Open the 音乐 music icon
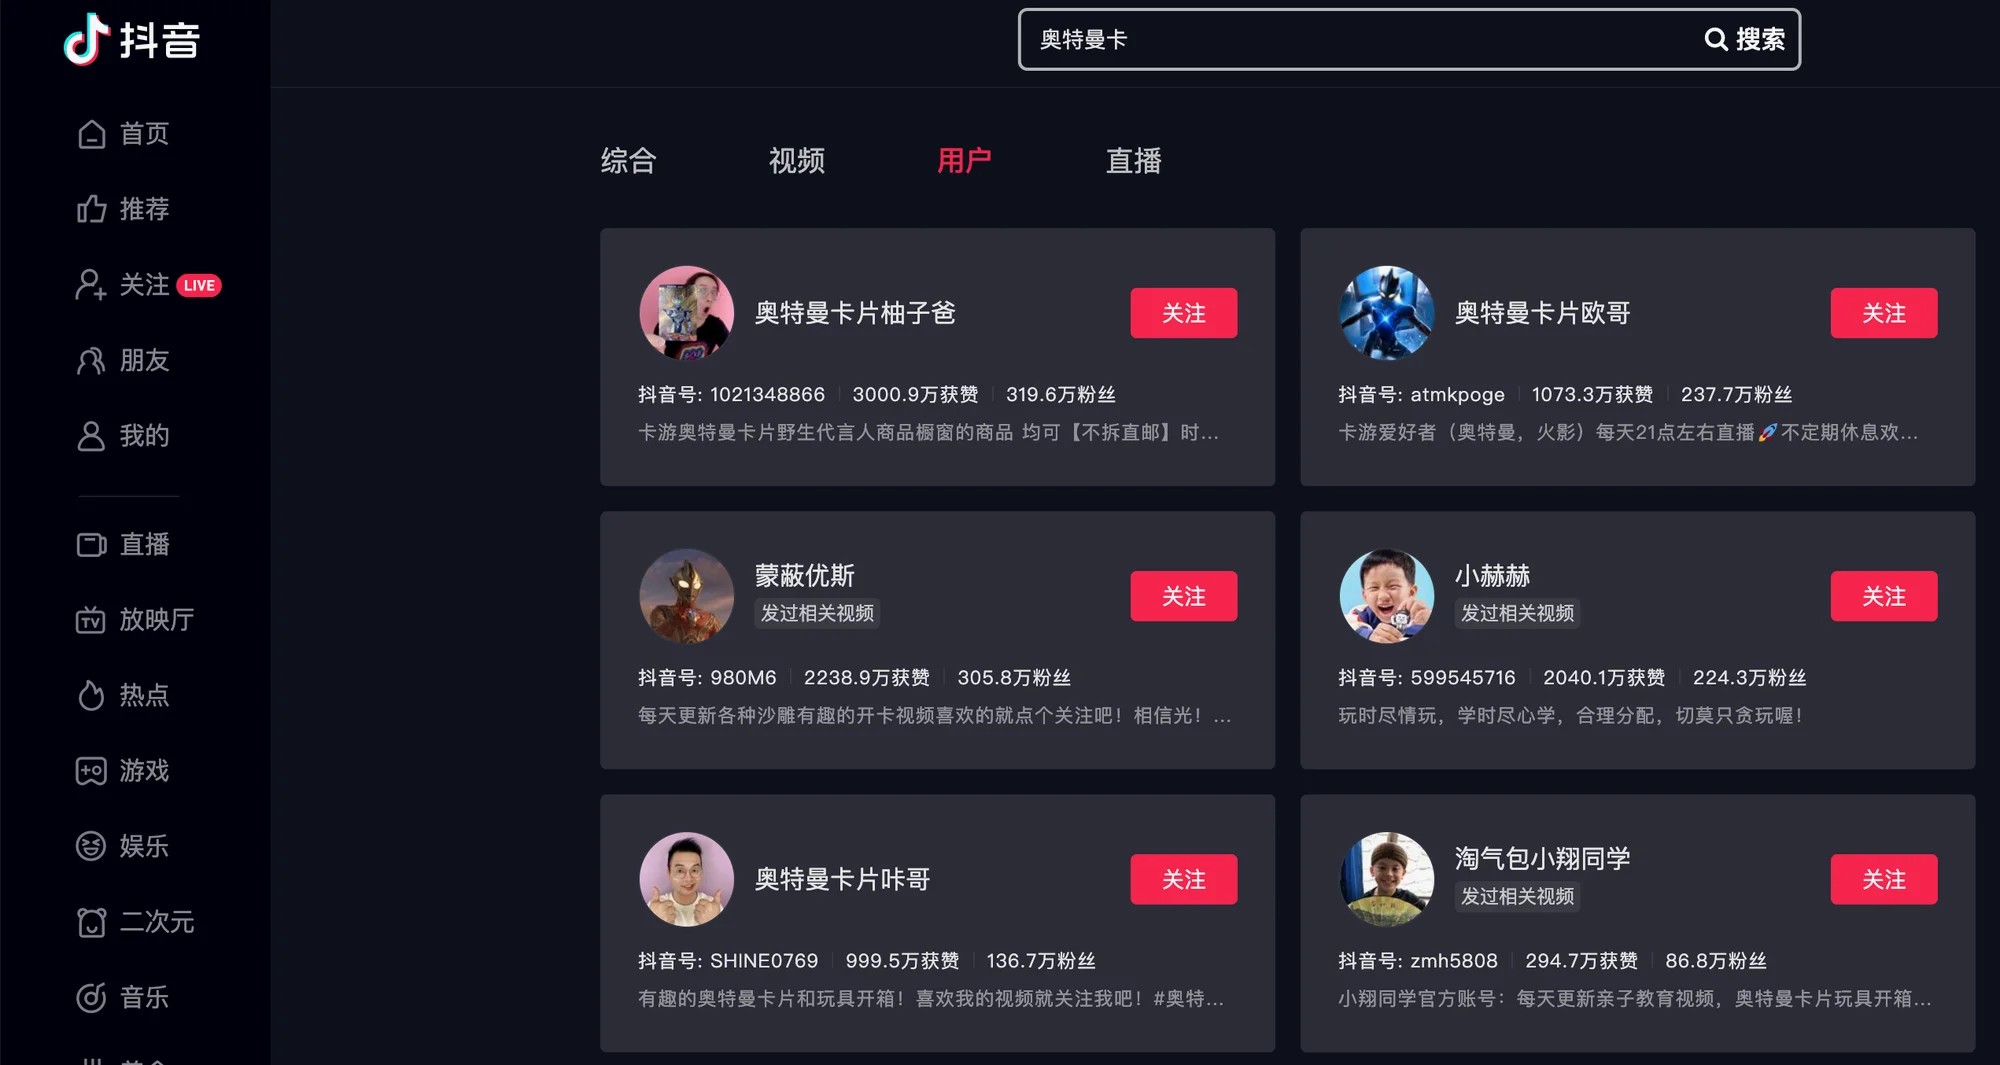This screenshot has width=2000, height=1065. click(92, 997)
